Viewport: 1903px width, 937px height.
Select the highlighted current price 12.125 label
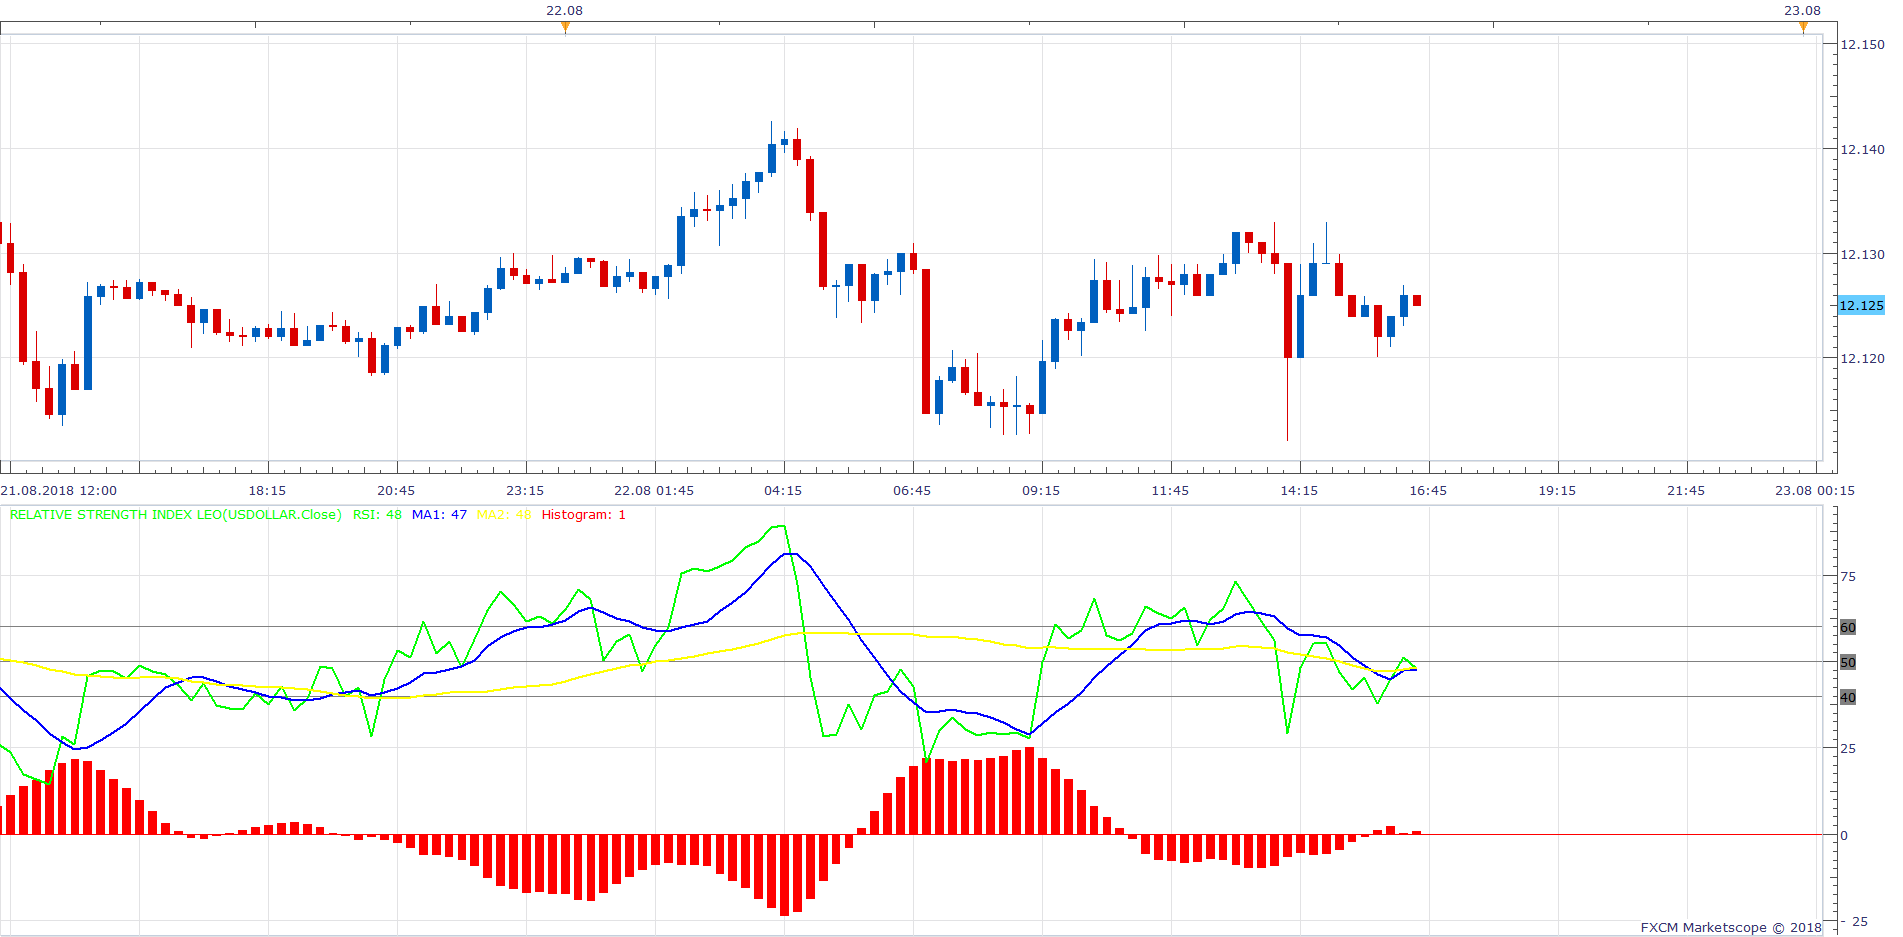[1861, 306]
